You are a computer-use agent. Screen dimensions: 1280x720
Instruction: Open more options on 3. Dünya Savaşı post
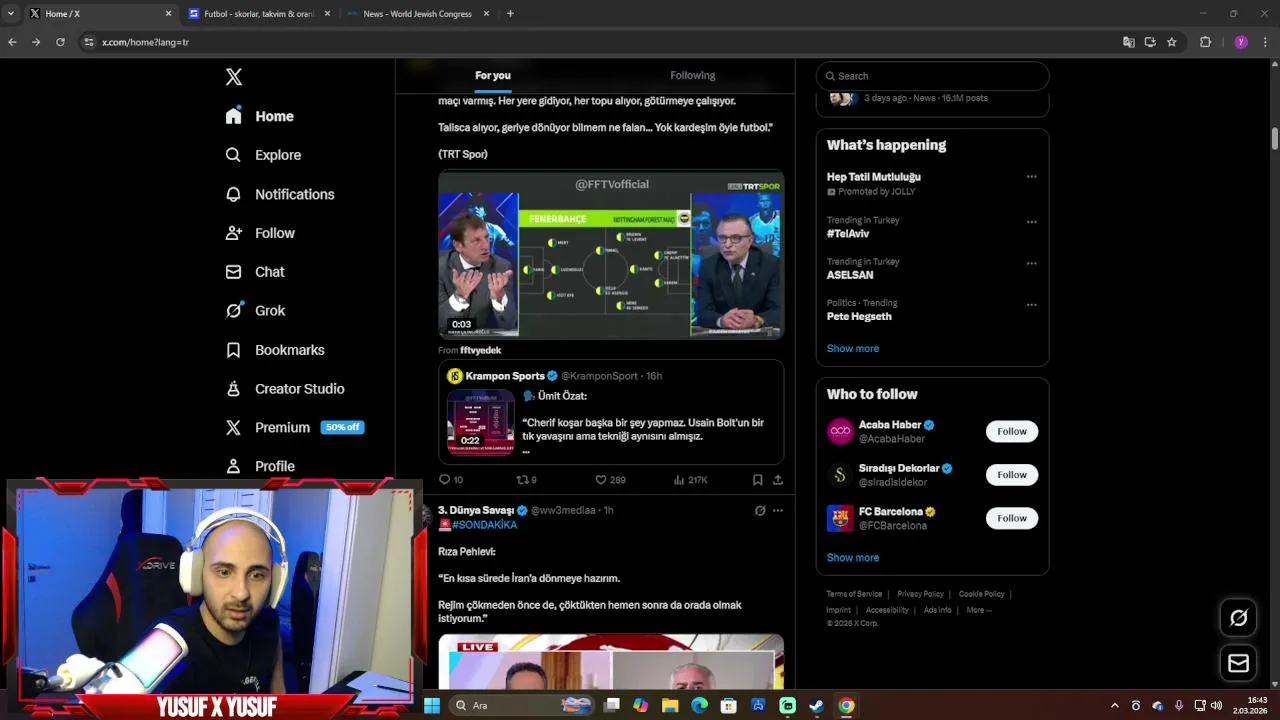pyautogui.click(x=778, y=510)
